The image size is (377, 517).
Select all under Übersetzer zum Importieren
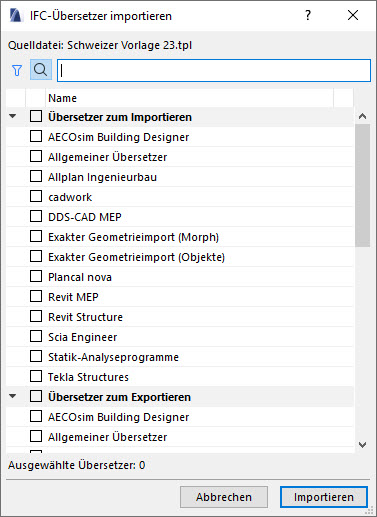pos(36,116)
